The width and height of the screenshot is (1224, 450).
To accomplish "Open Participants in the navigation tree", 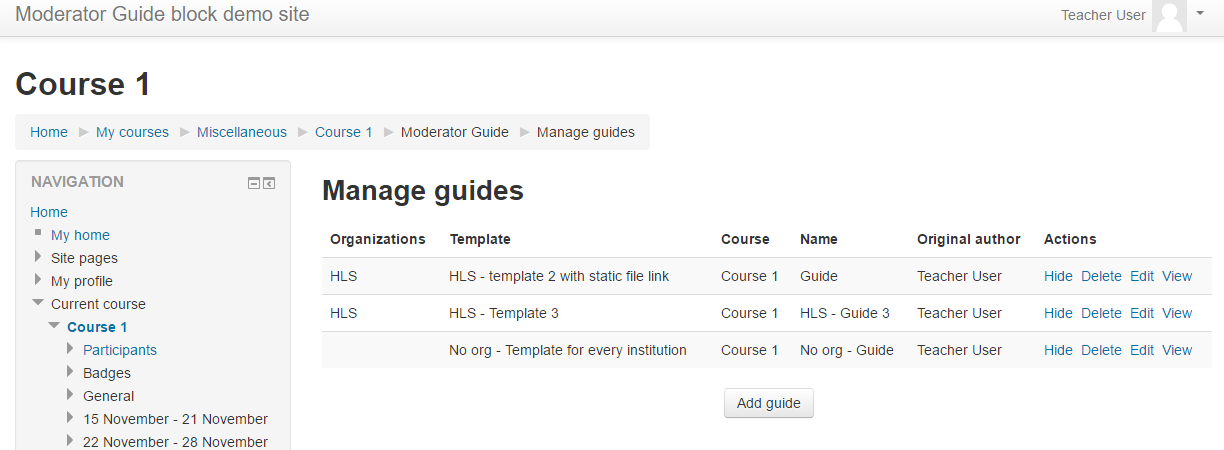I will pyautogui.click(x=119, y=350).
